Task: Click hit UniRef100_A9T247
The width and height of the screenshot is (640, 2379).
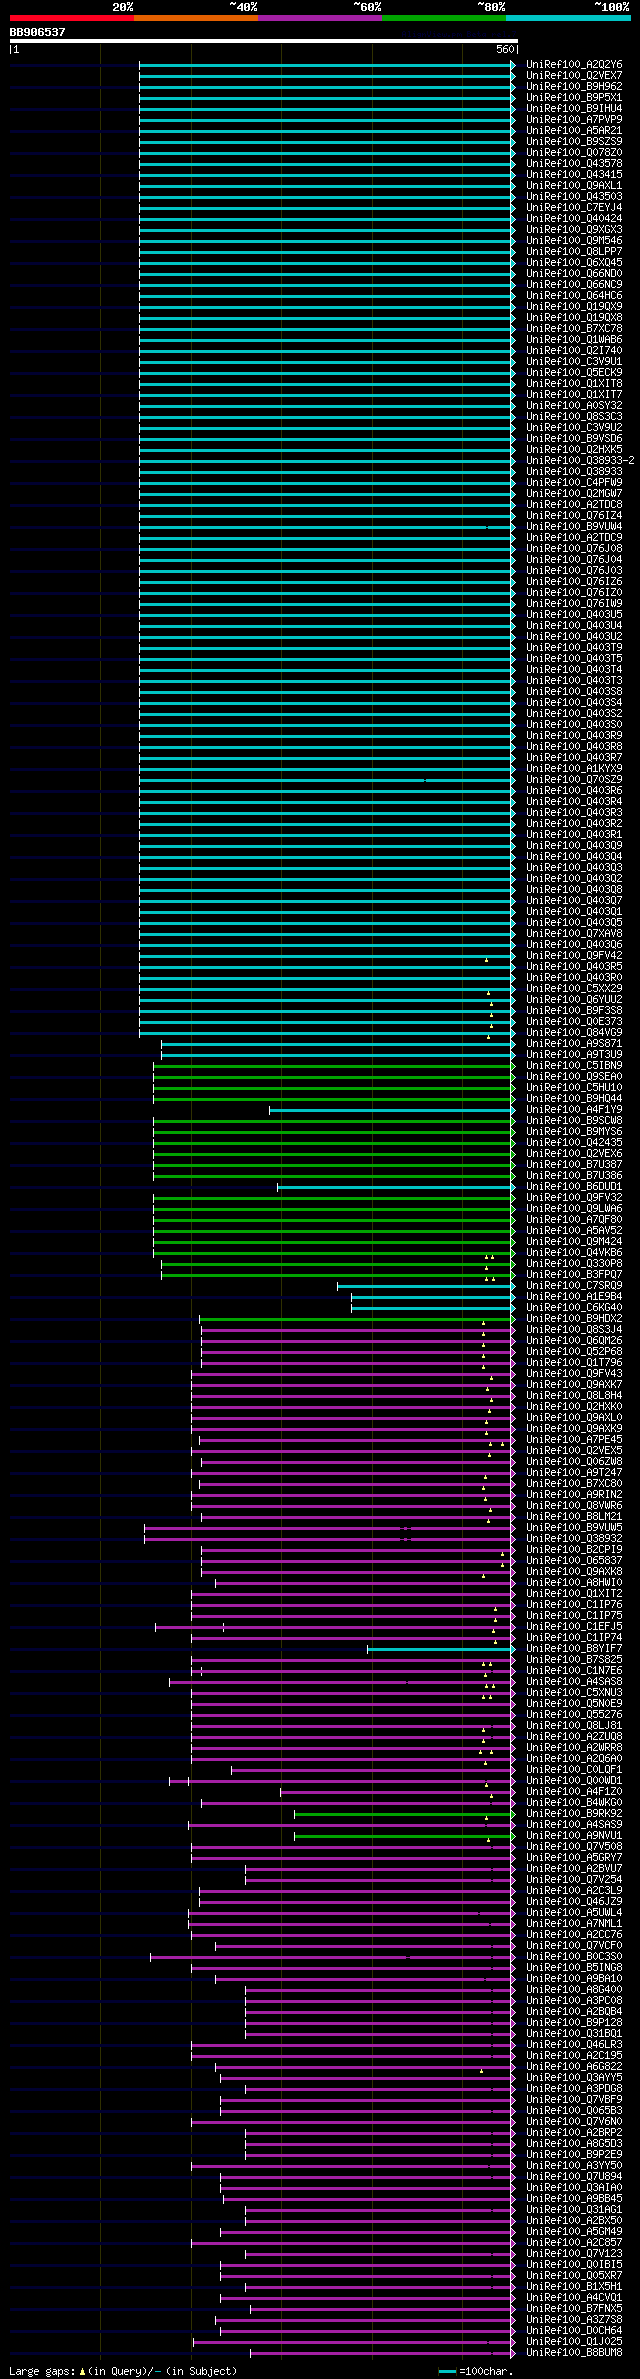Action: pos(574,1472)
